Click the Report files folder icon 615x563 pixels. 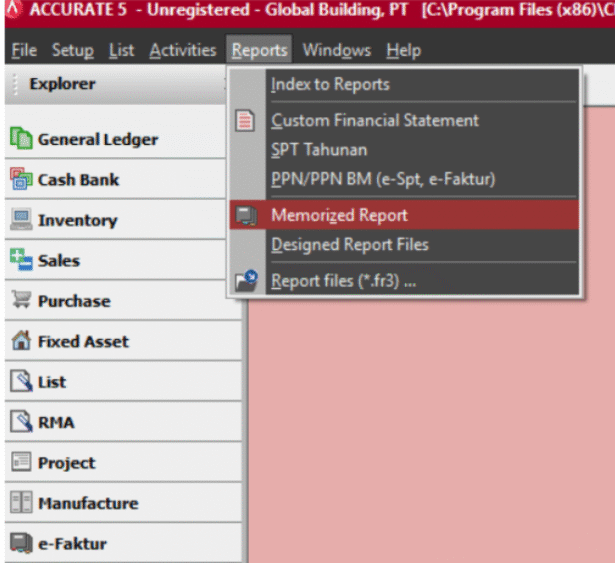coord(246,281)
